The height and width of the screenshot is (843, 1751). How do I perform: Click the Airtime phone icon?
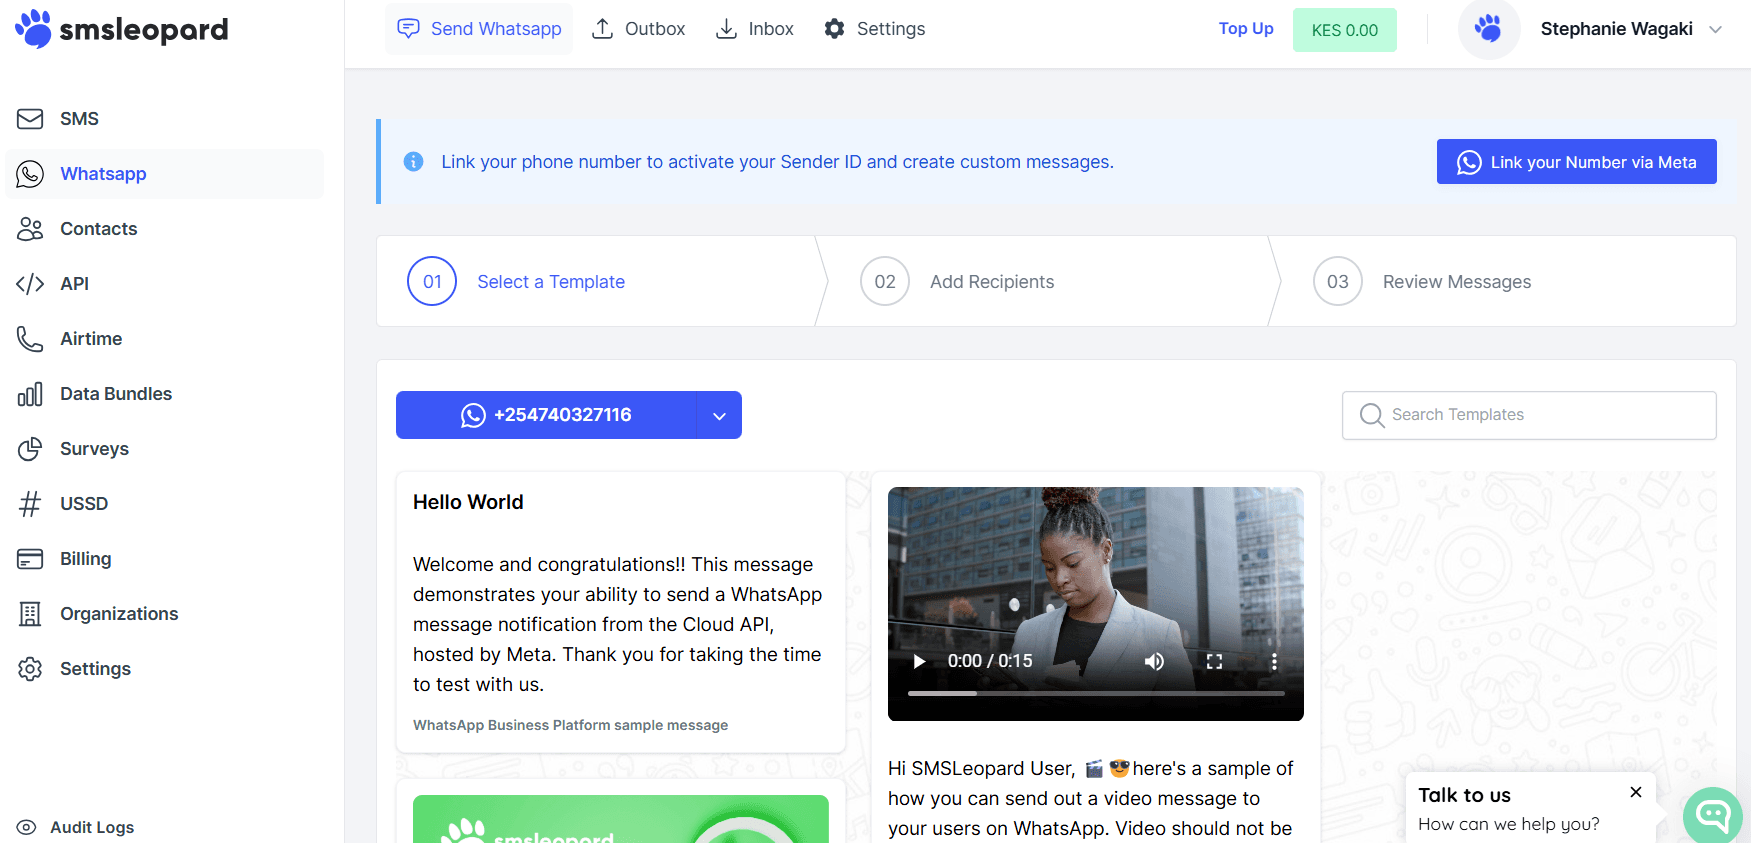[30, 339]
